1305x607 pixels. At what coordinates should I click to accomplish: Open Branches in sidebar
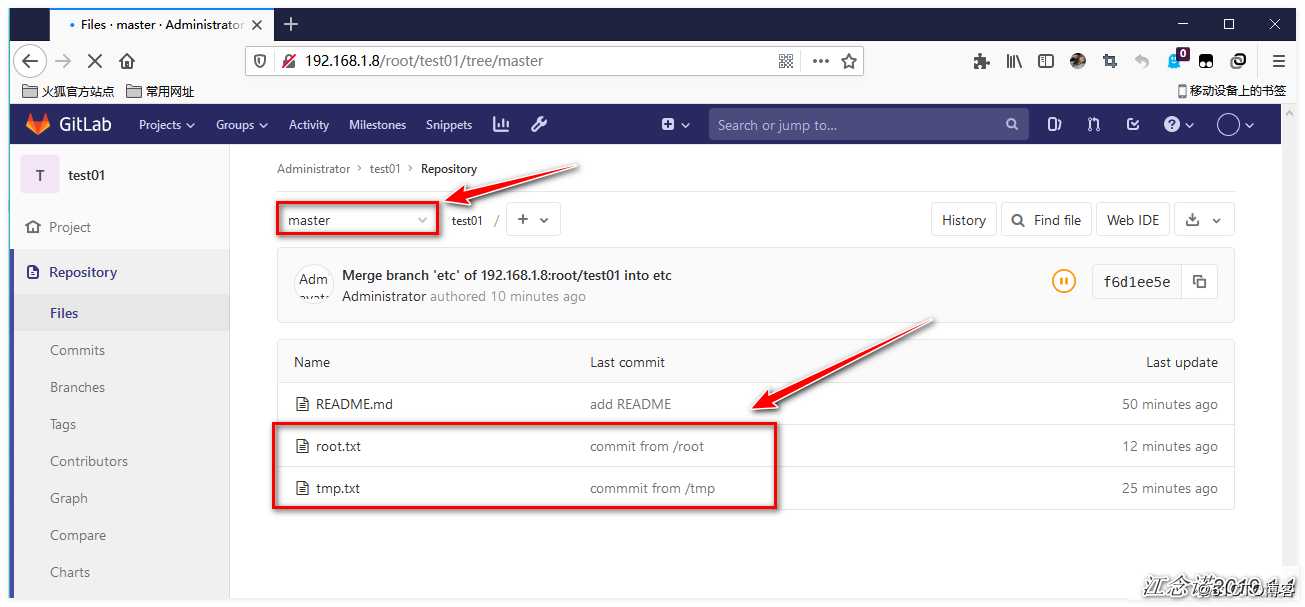(77, 387)
